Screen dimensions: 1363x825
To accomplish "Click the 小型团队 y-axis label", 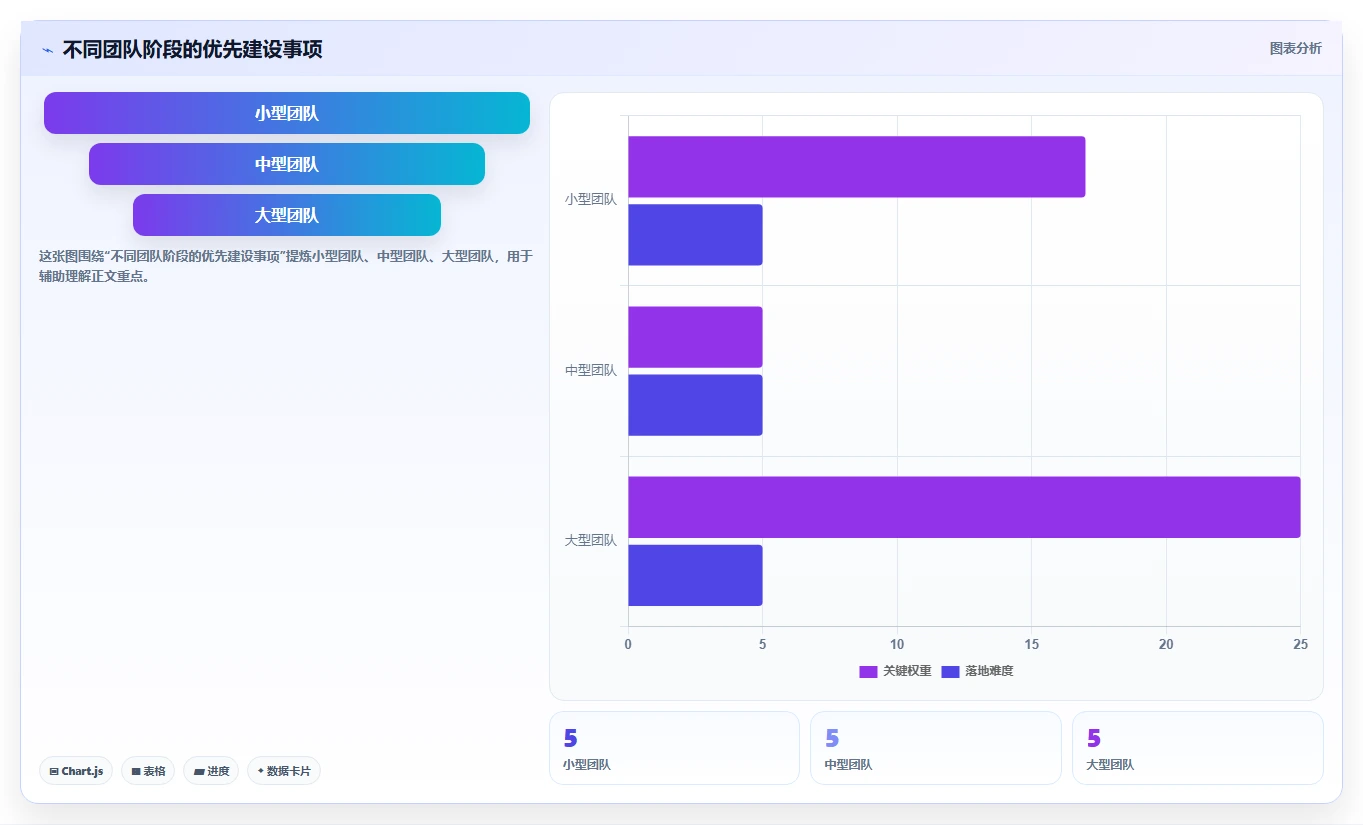I will [x=591, y=199].
